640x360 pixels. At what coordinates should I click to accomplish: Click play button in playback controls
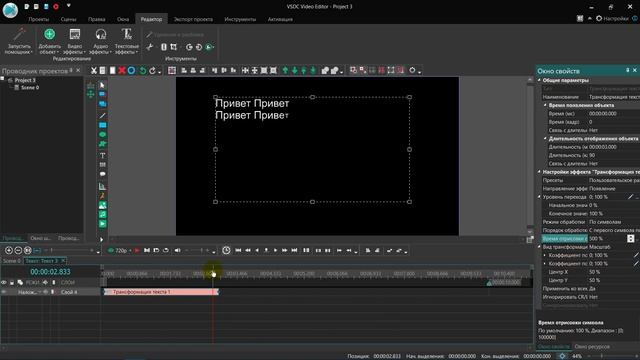pos(276,250)
